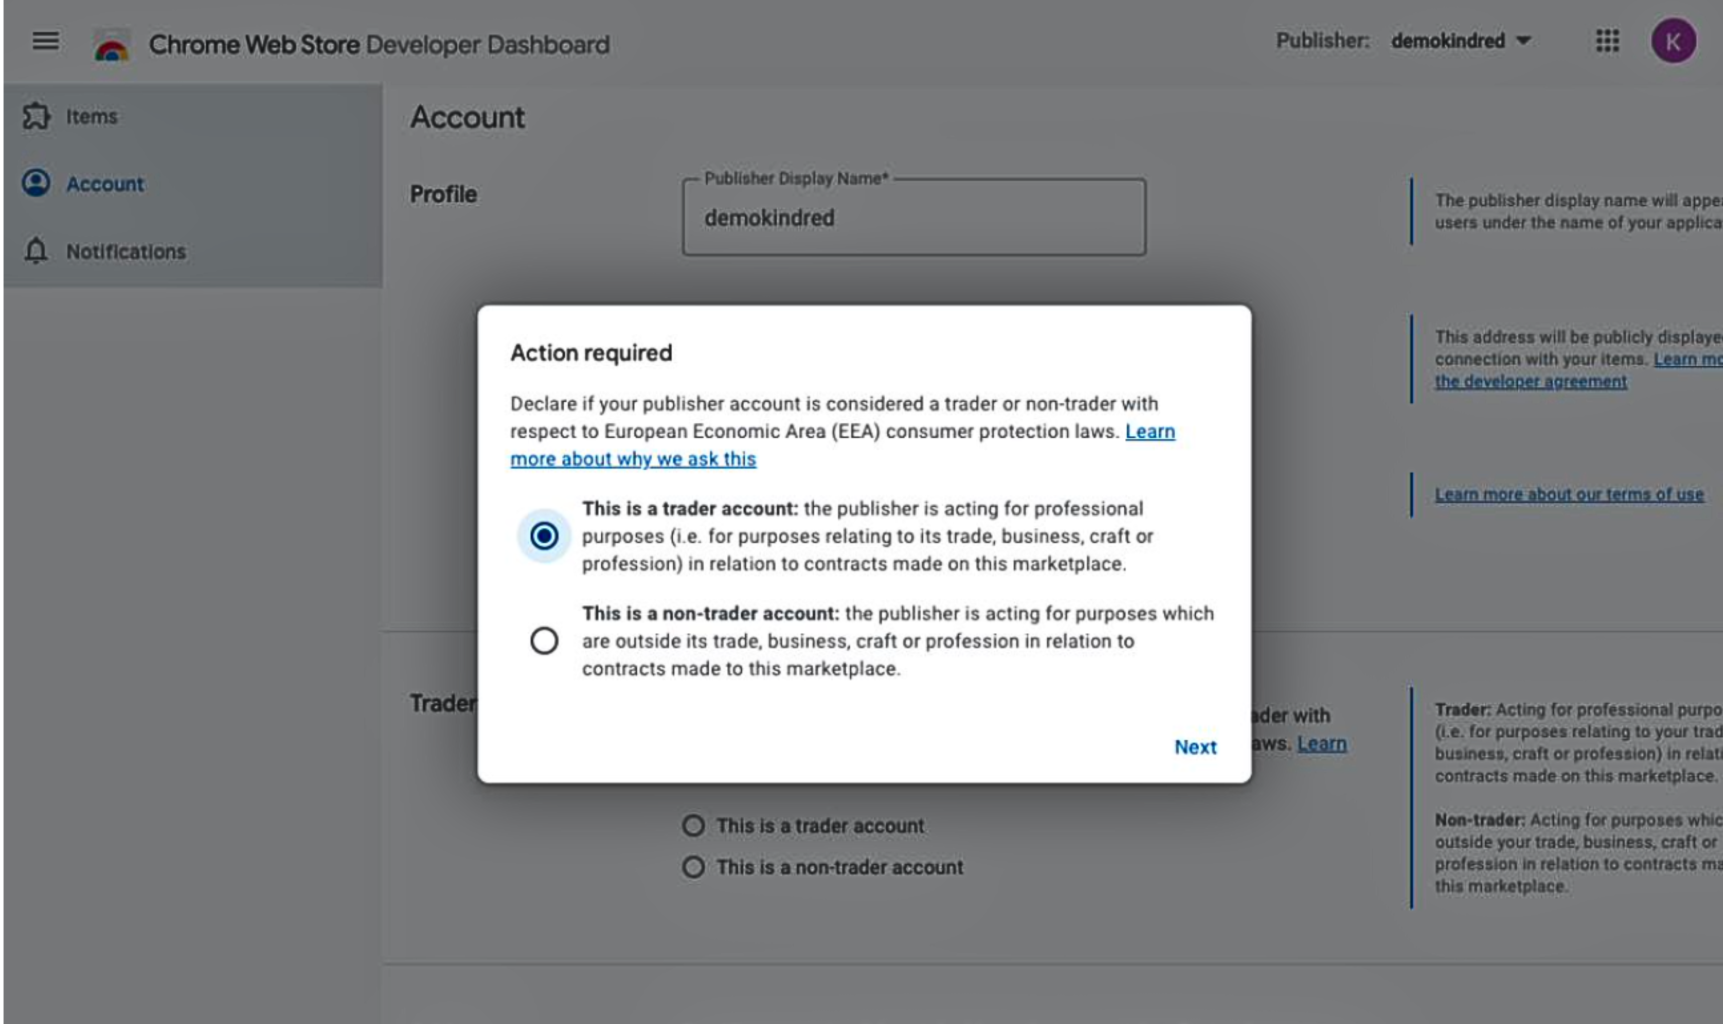Screen dimensions: 1723x1024
Task: Click the Publisher Display Name field
Action: [x=914, y=218]
